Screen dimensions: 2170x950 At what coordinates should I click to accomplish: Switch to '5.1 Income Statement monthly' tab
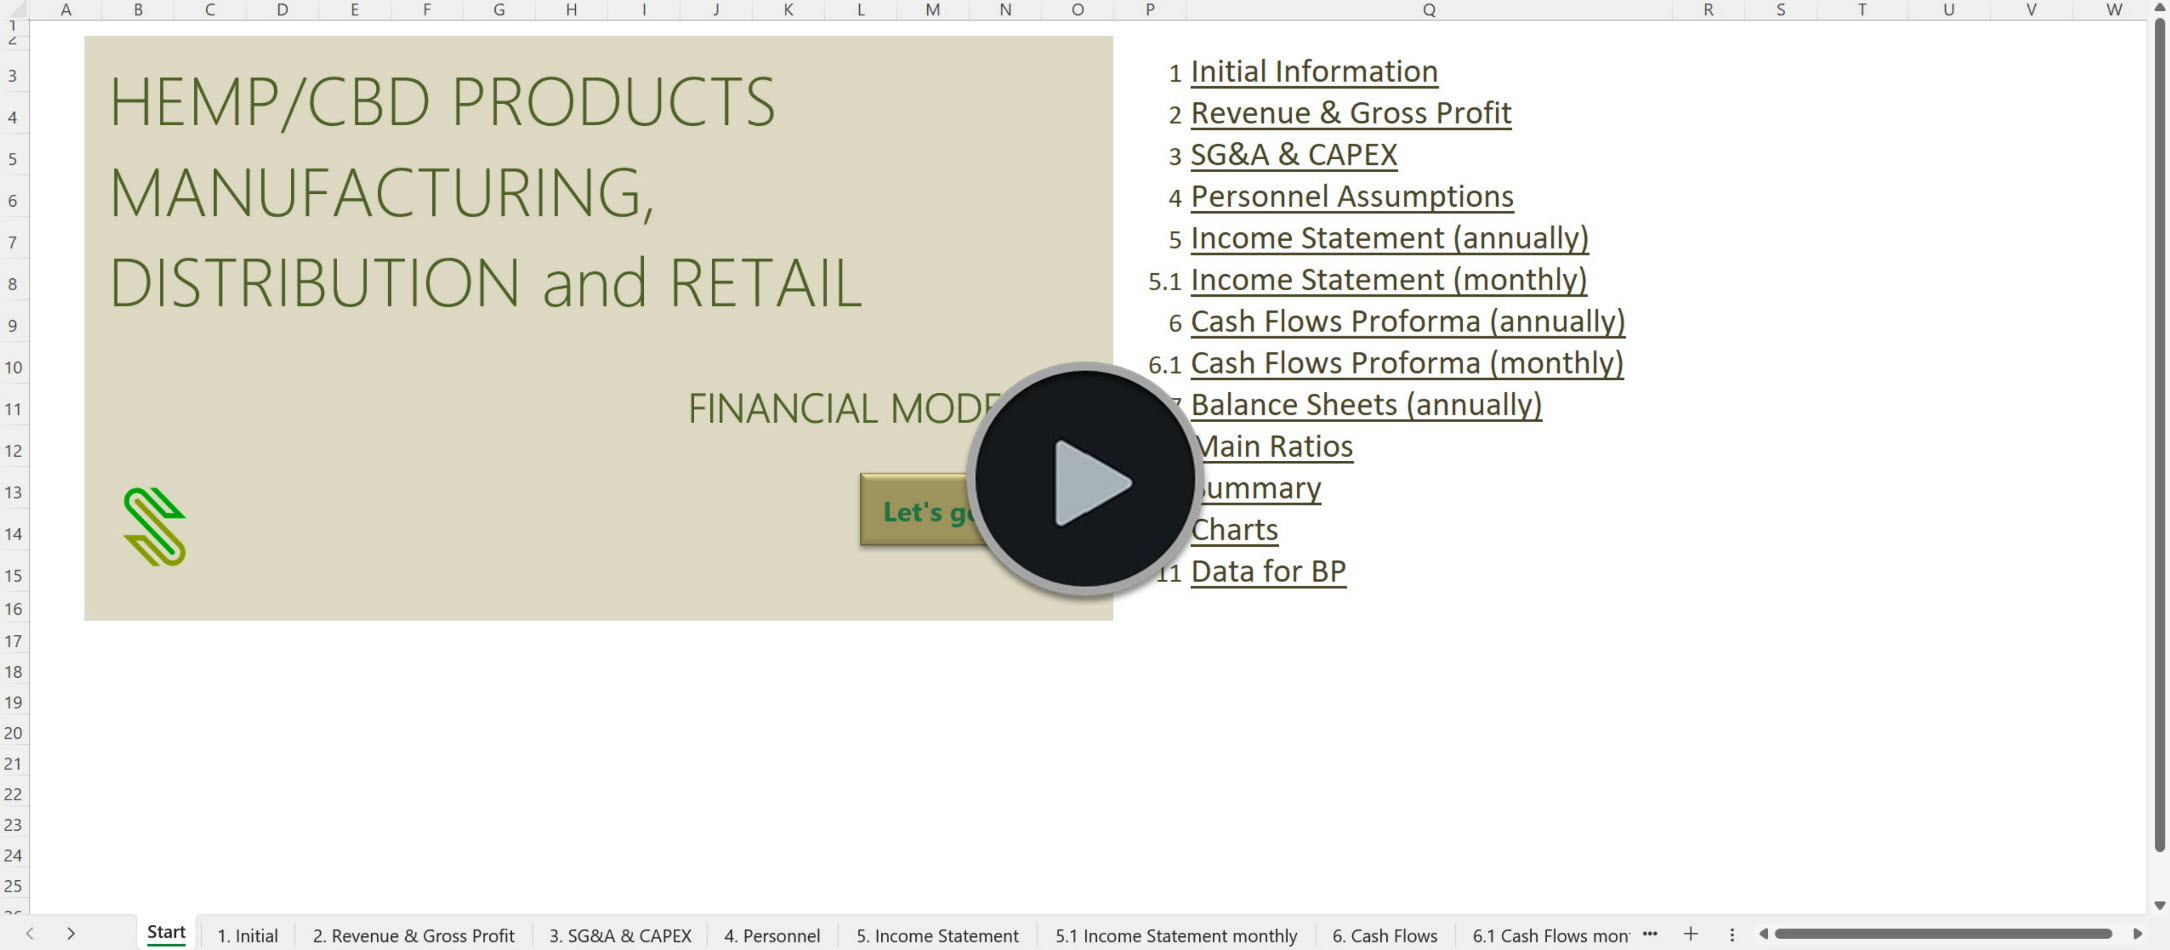coord(1177,934)
